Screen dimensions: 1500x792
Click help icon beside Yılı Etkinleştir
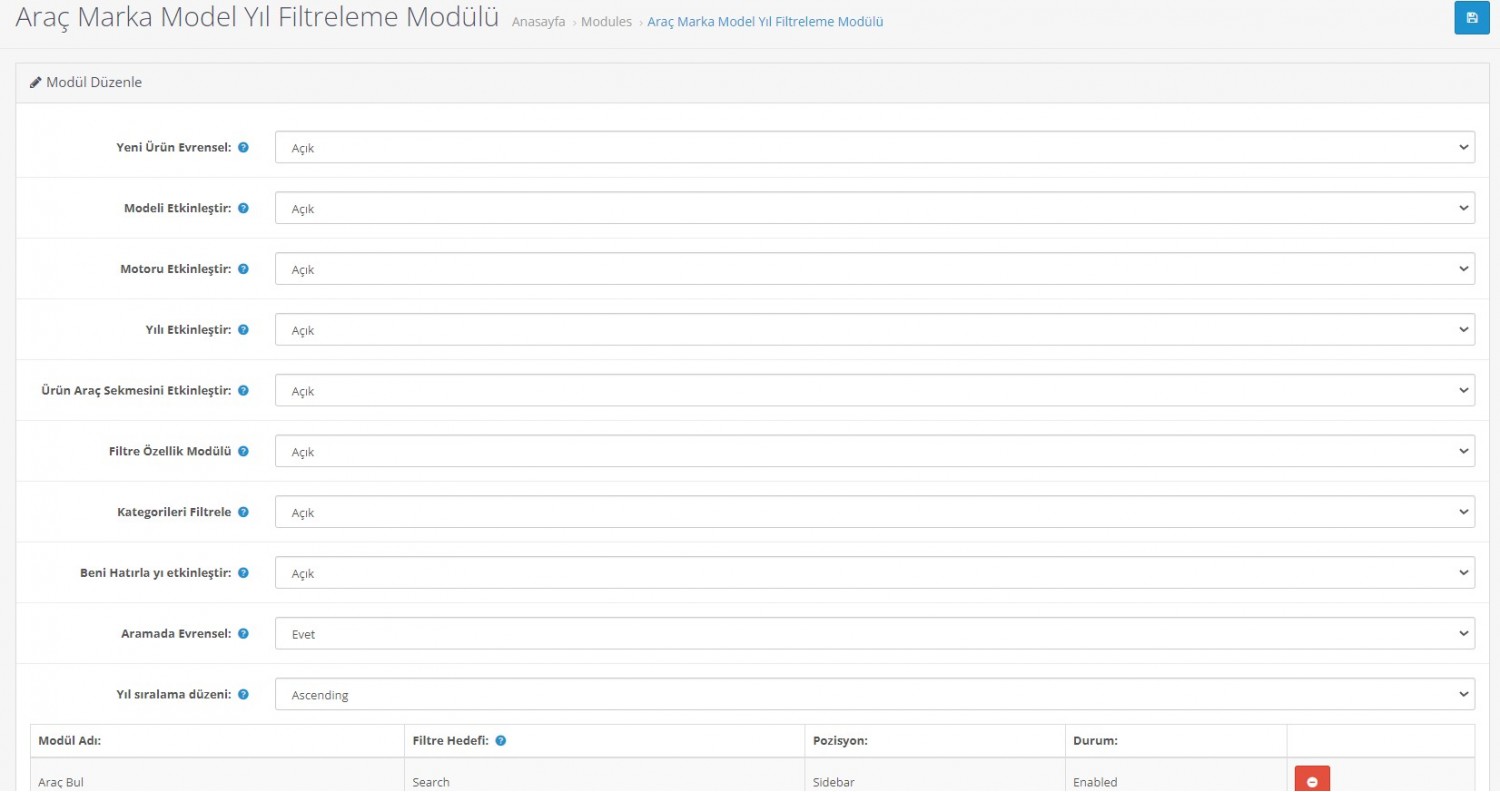pos(243,330)
